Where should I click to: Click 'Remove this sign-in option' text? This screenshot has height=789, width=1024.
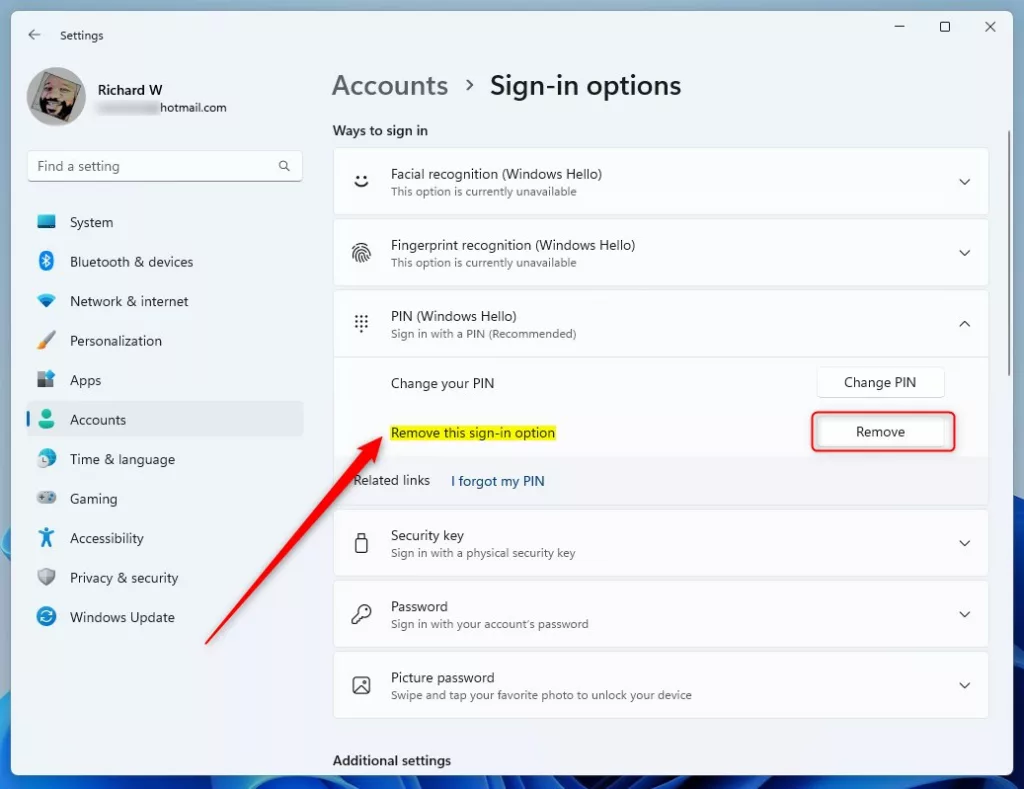[473, 432]
